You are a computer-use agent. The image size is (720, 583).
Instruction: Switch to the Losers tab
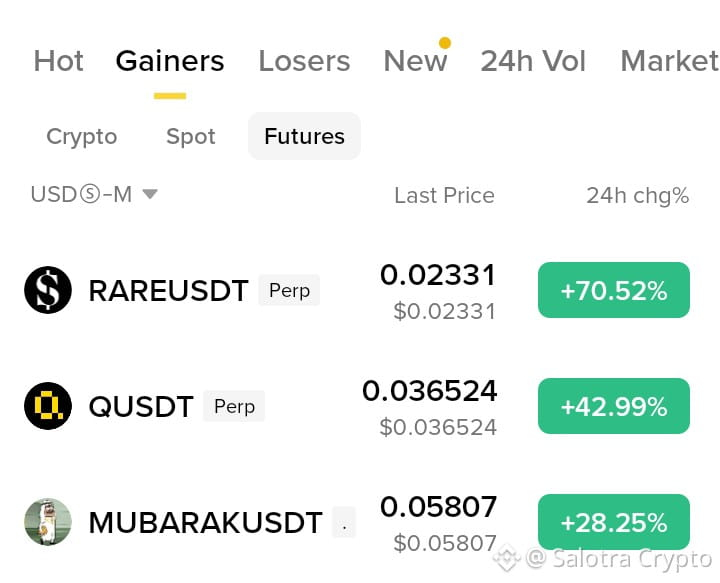(x=304, y=61)
